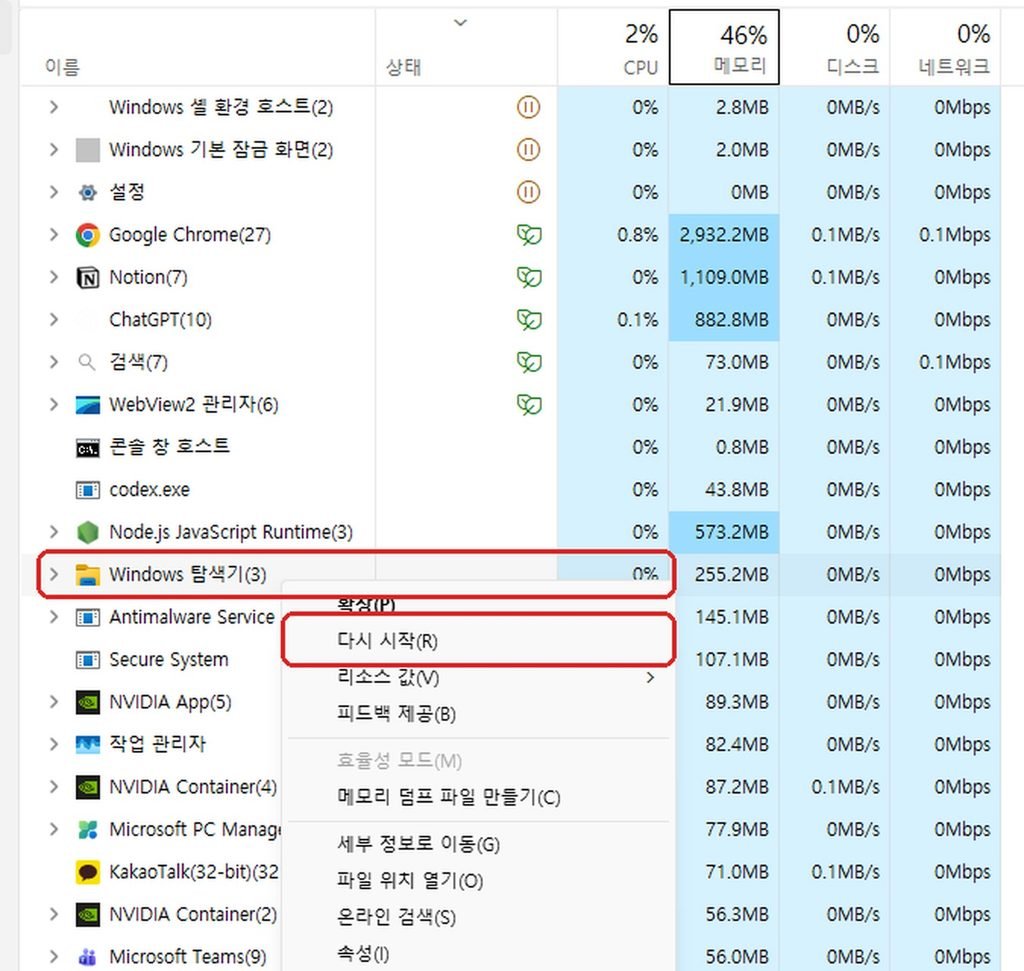
Task: Select the 콘솔 창 호스트 process name
Action: 169,447
